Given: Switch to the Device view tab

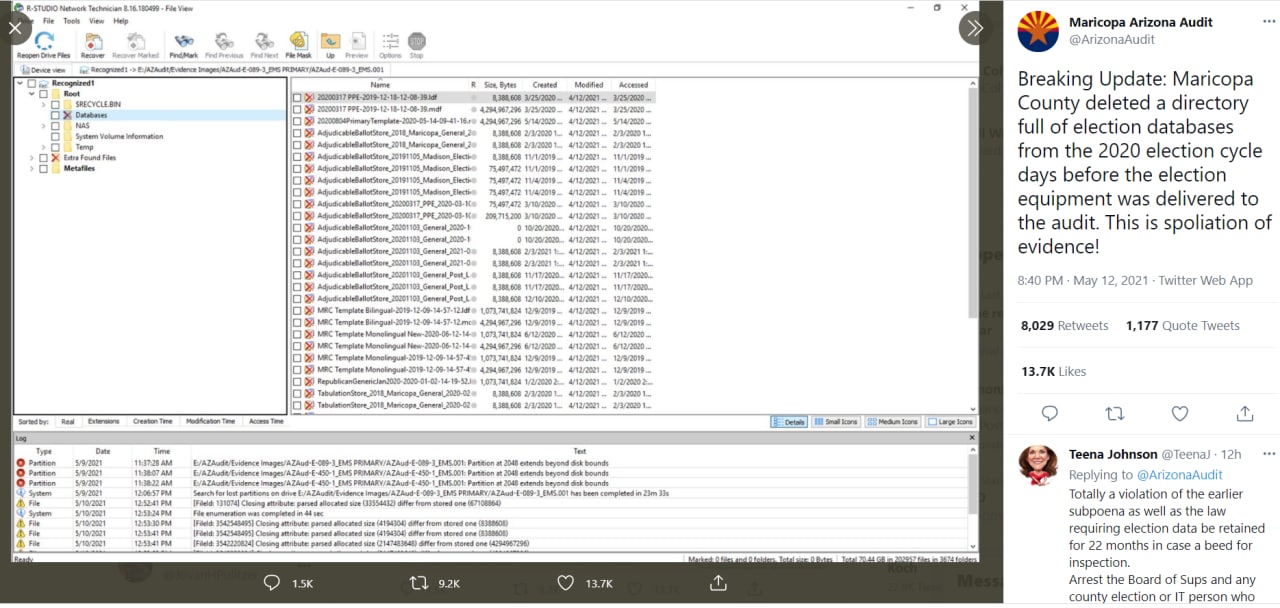Looking at the screenshot, I should point(44,71).
